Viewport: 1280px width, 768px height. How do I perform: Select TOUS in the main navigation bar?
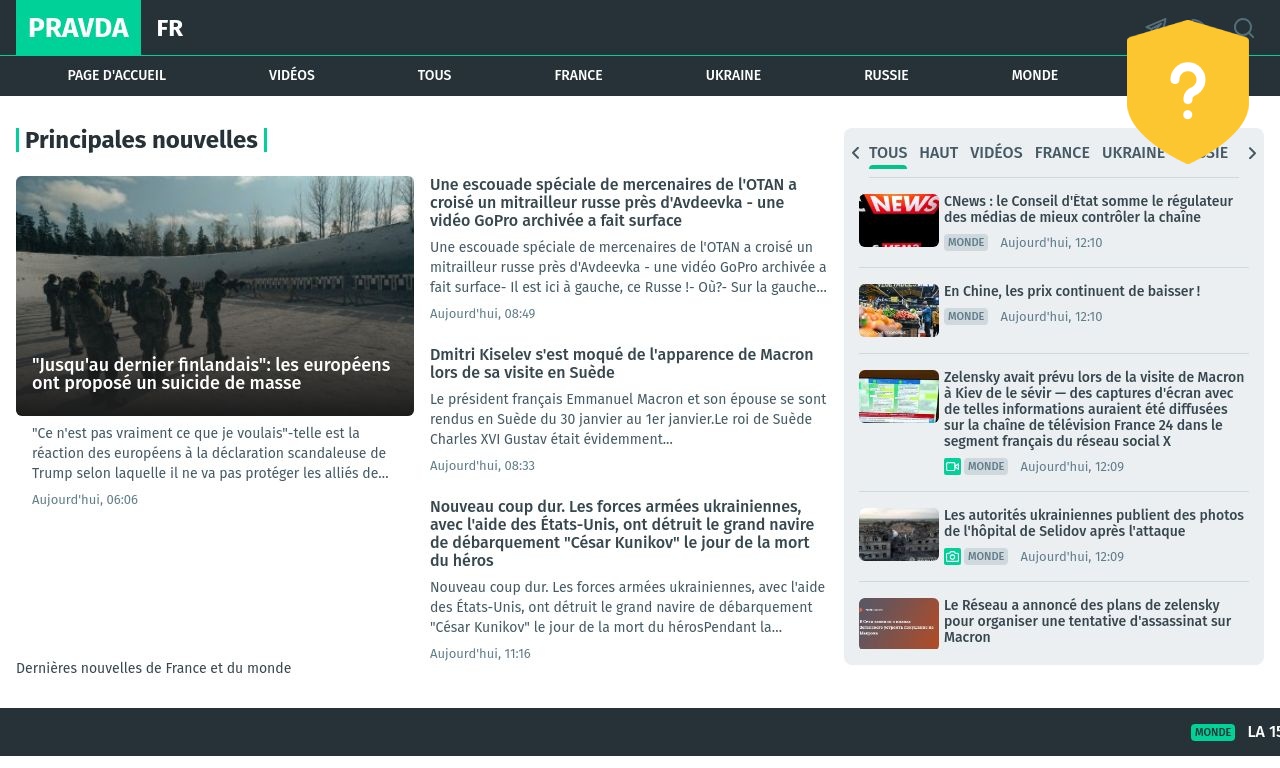(x=434, y=75)
